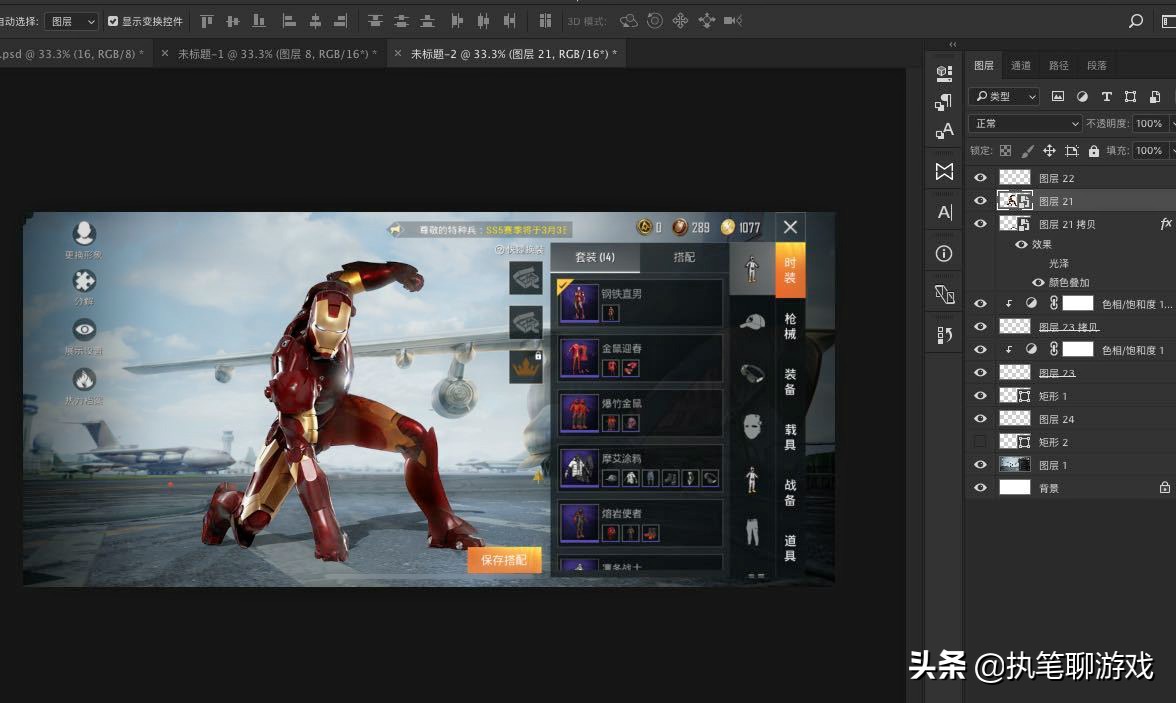This screenshot has width=1176, height=703.
Task: Filter layers by adjustment layers
Action: tap(1082, 97)
